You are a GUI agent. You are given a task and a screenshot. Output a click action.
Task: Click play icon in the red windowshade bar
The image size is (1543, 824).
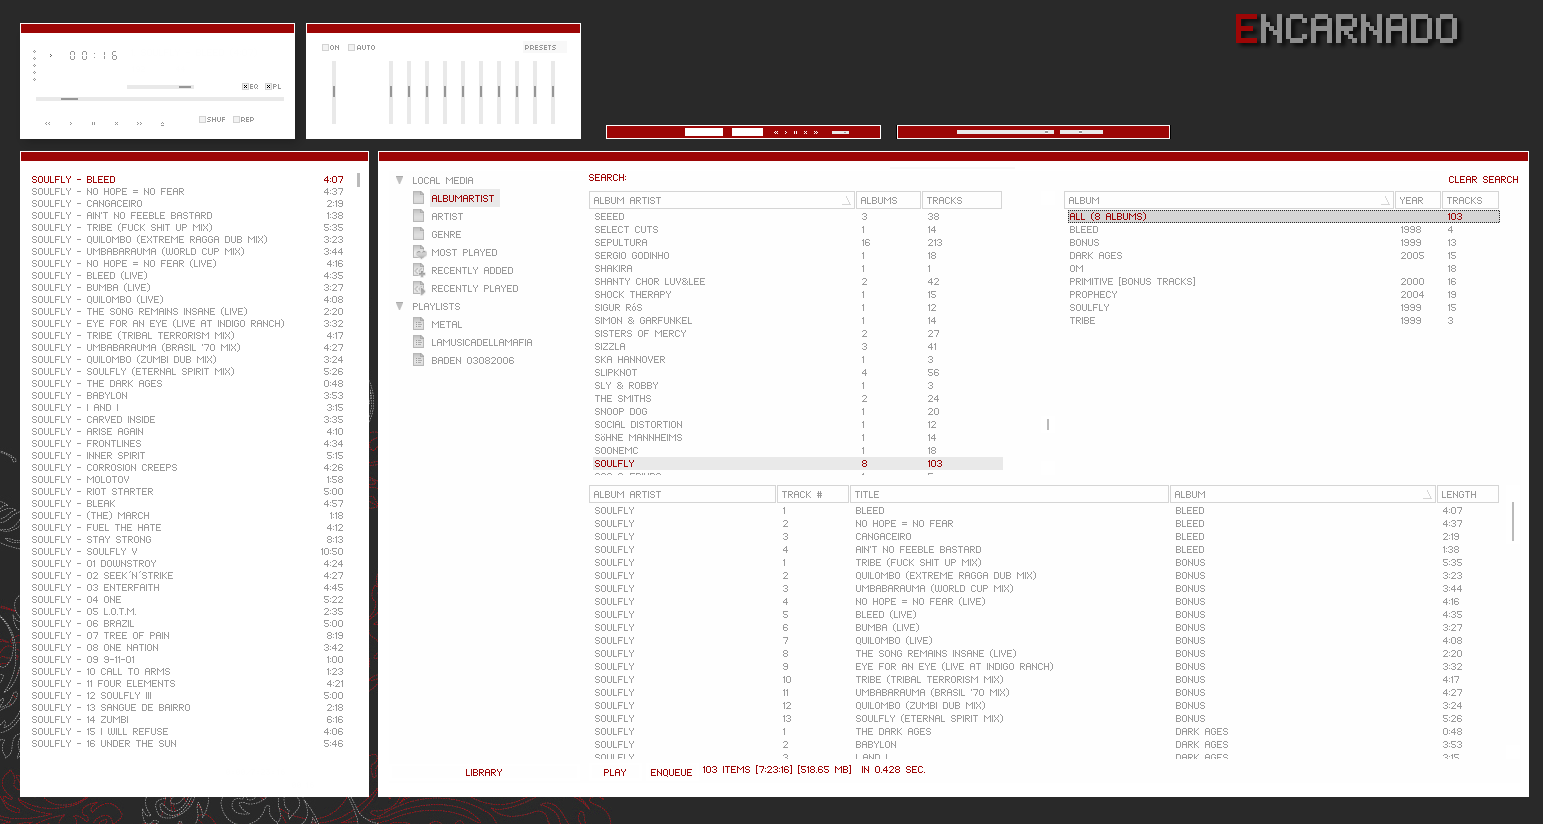(786, 132)
